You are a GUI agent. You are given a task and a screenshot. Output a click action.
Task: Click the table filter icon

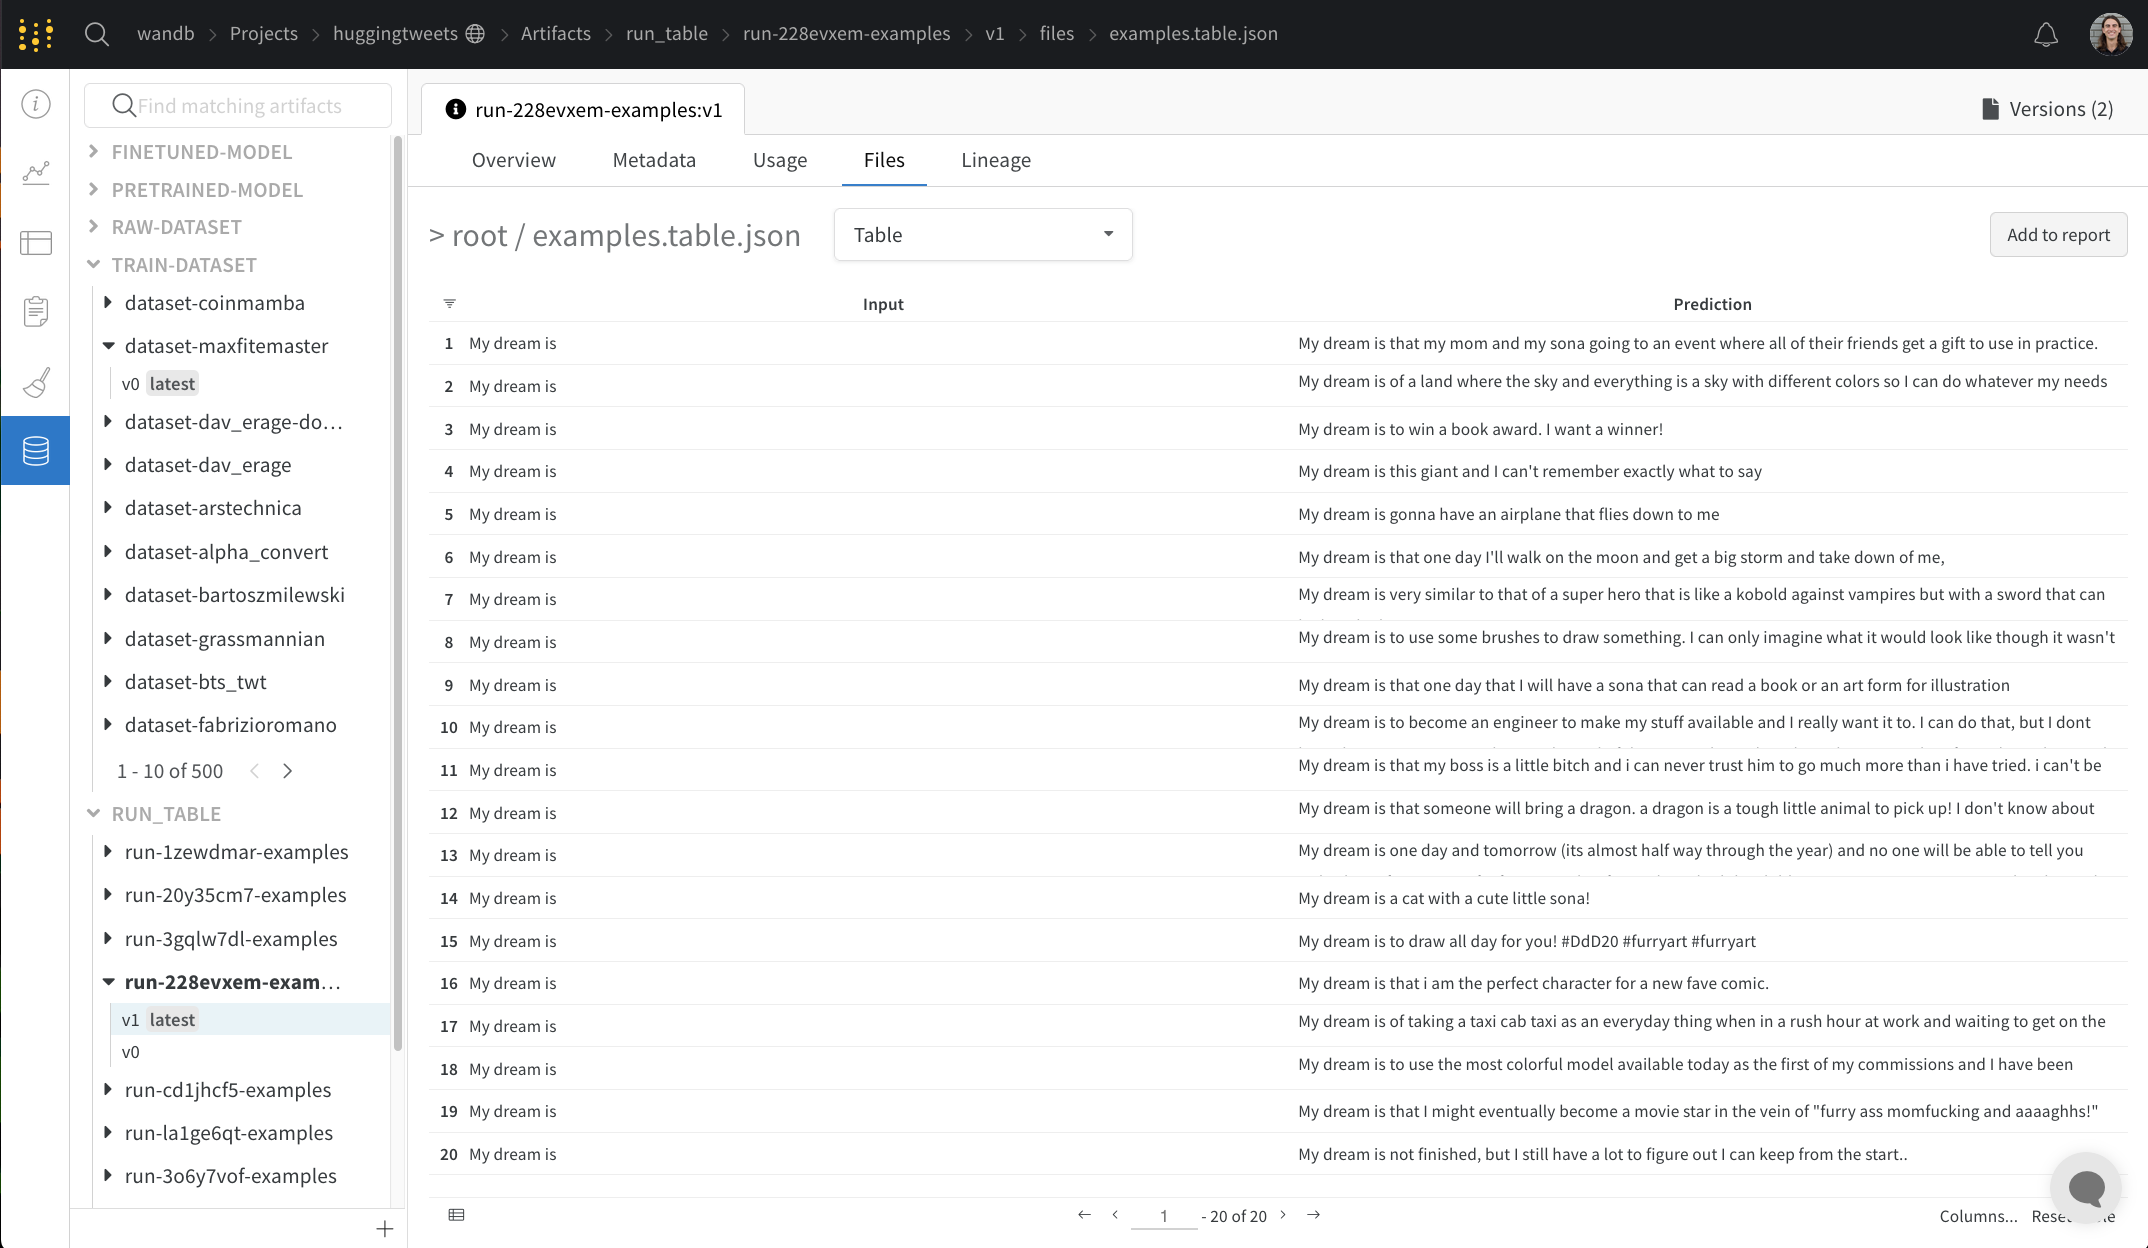pyautogui.click(x=449, y=303)
